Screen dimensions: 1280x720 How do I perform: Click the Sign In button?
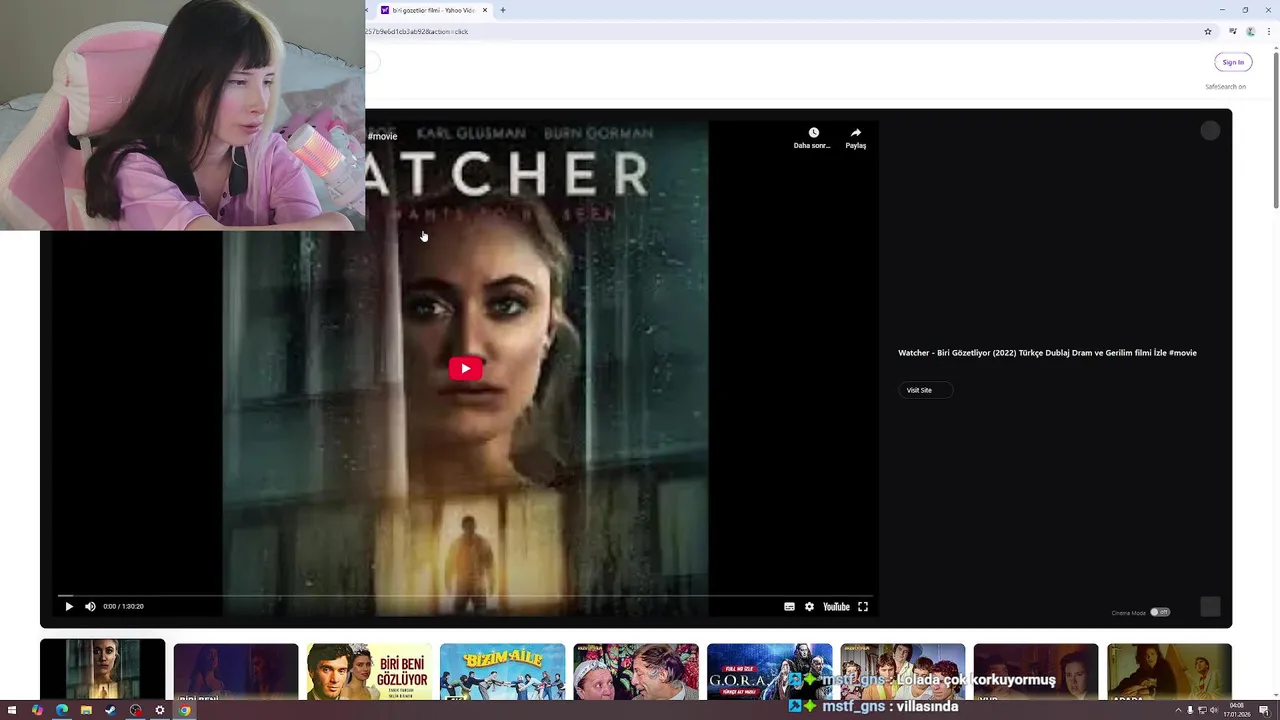[x=1233, y=62]
